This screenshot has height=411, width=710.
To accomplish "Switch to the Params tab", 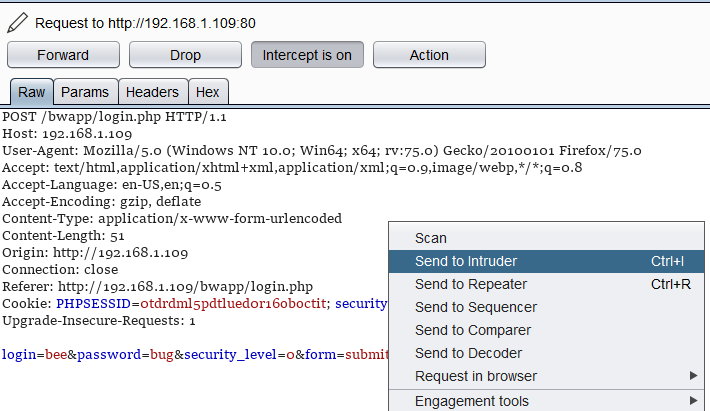I will pos(85,92).
